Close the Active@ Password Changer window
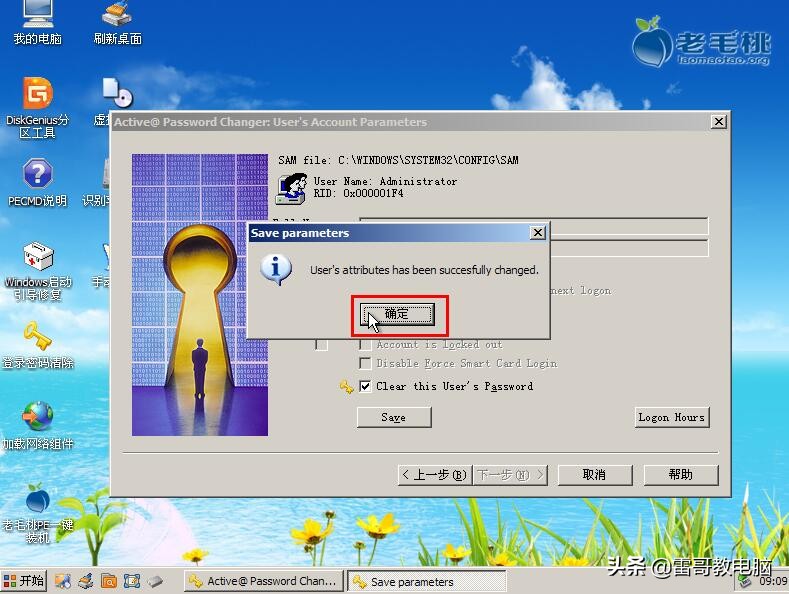 (719, 122)
